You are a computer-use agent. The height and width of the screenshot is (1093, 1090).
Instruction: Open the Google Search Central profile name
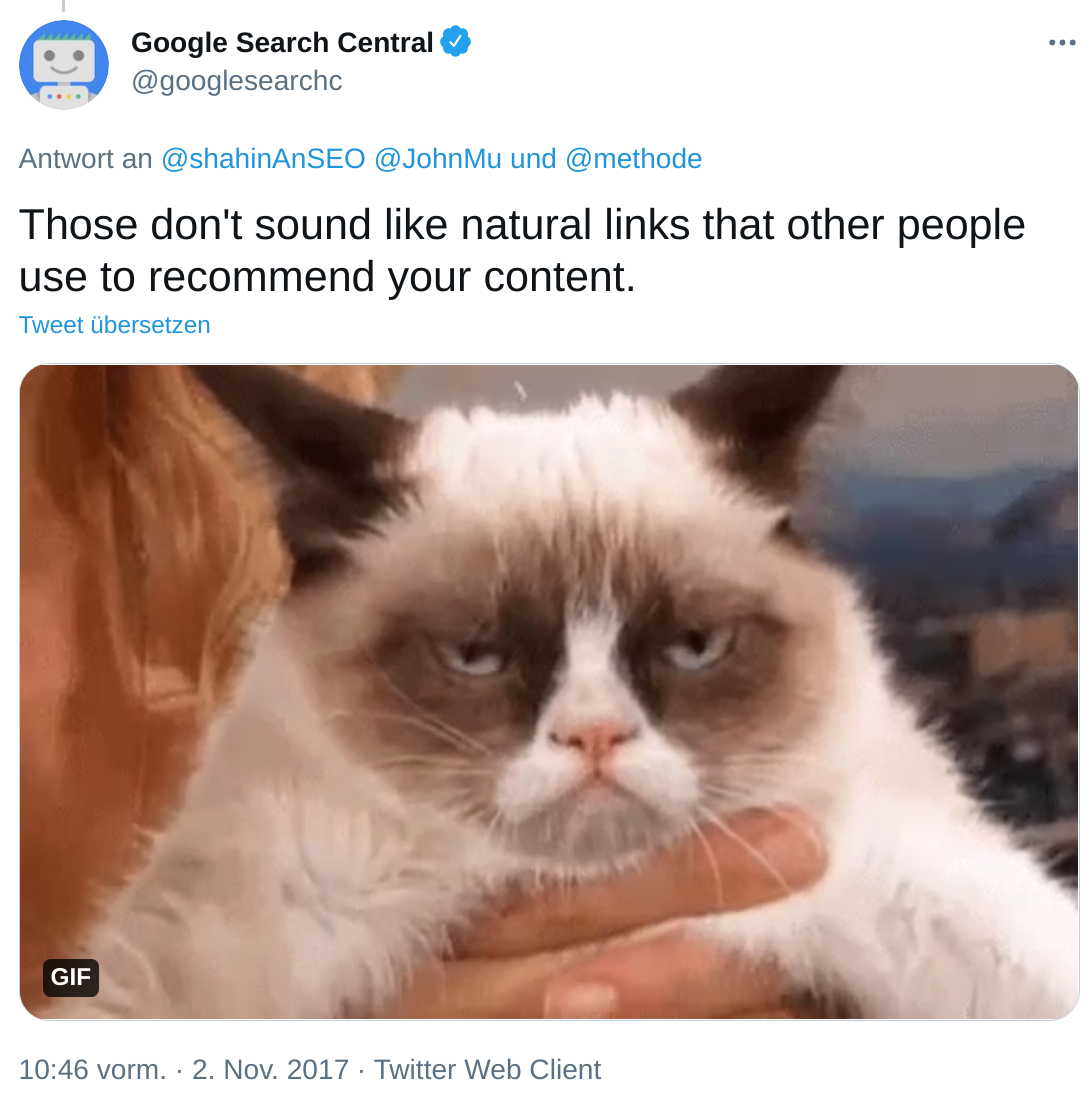coord(282,43)
